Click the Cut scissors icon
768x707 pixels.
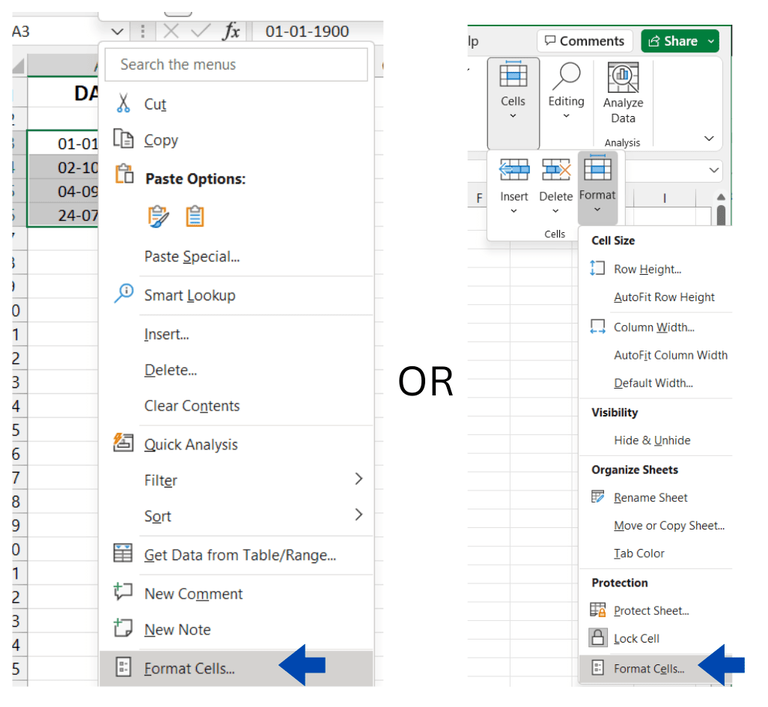[123, 103]
